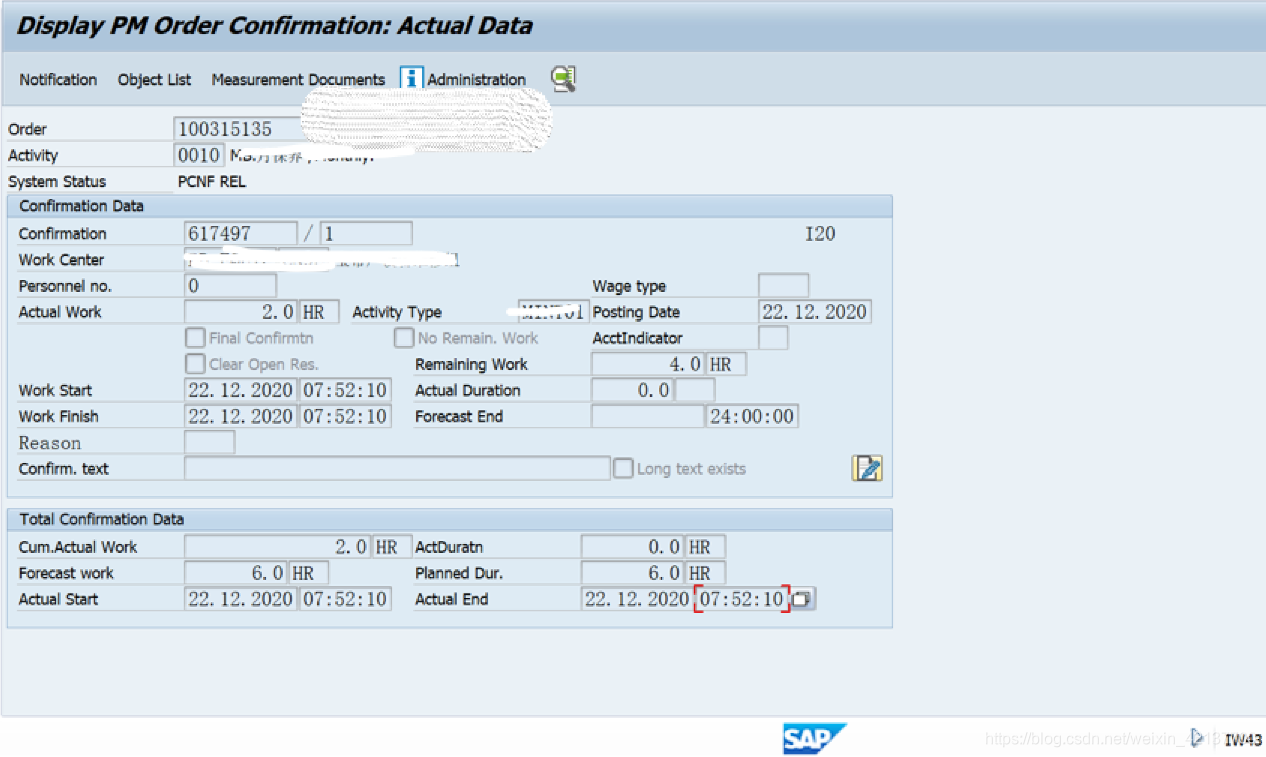The width and height of the screenshot is (1266, 757).
Task: Click the Total Confirmation Data group header
Action: [450, 520]
